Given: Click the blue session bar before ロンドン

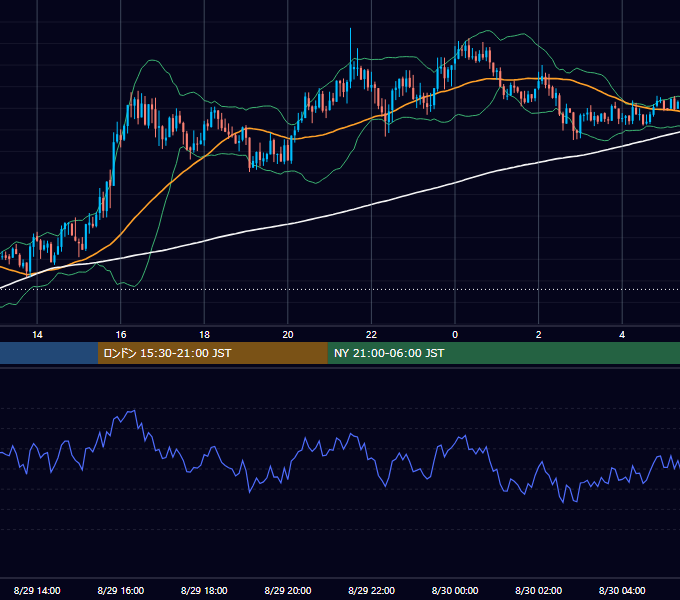Looking at the screenshot, I should [49, 353].
